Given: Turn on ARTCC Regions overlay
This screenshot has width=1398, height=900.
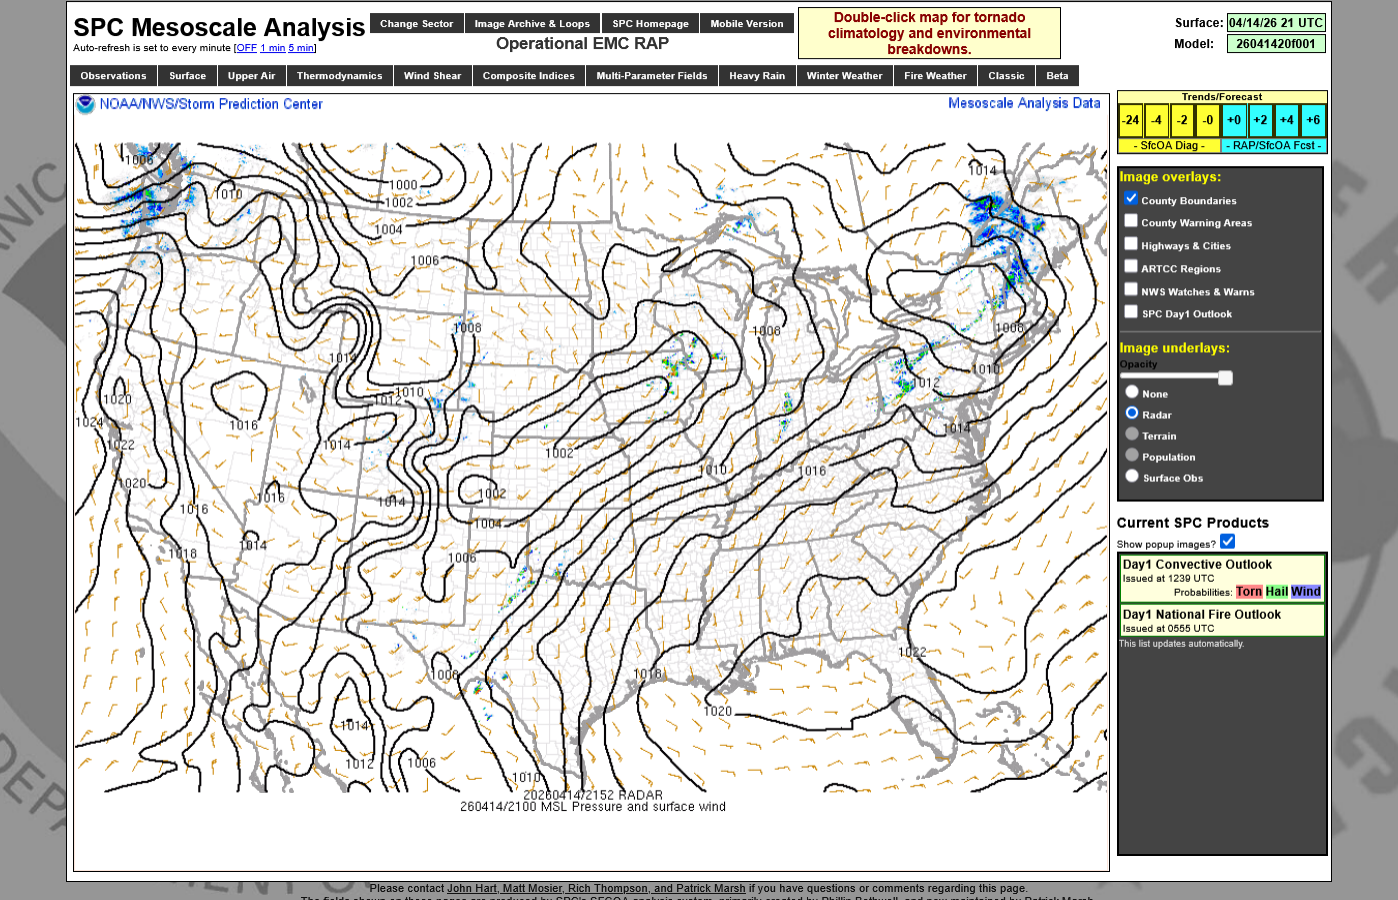Looking at the screenshot, I should pos(1131,267).
